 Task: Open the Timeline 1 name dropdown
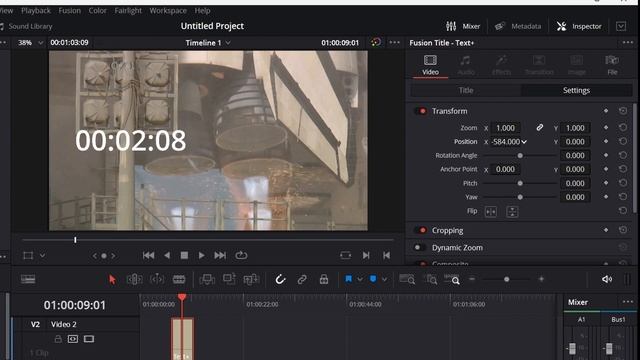[x=208, y=42]
